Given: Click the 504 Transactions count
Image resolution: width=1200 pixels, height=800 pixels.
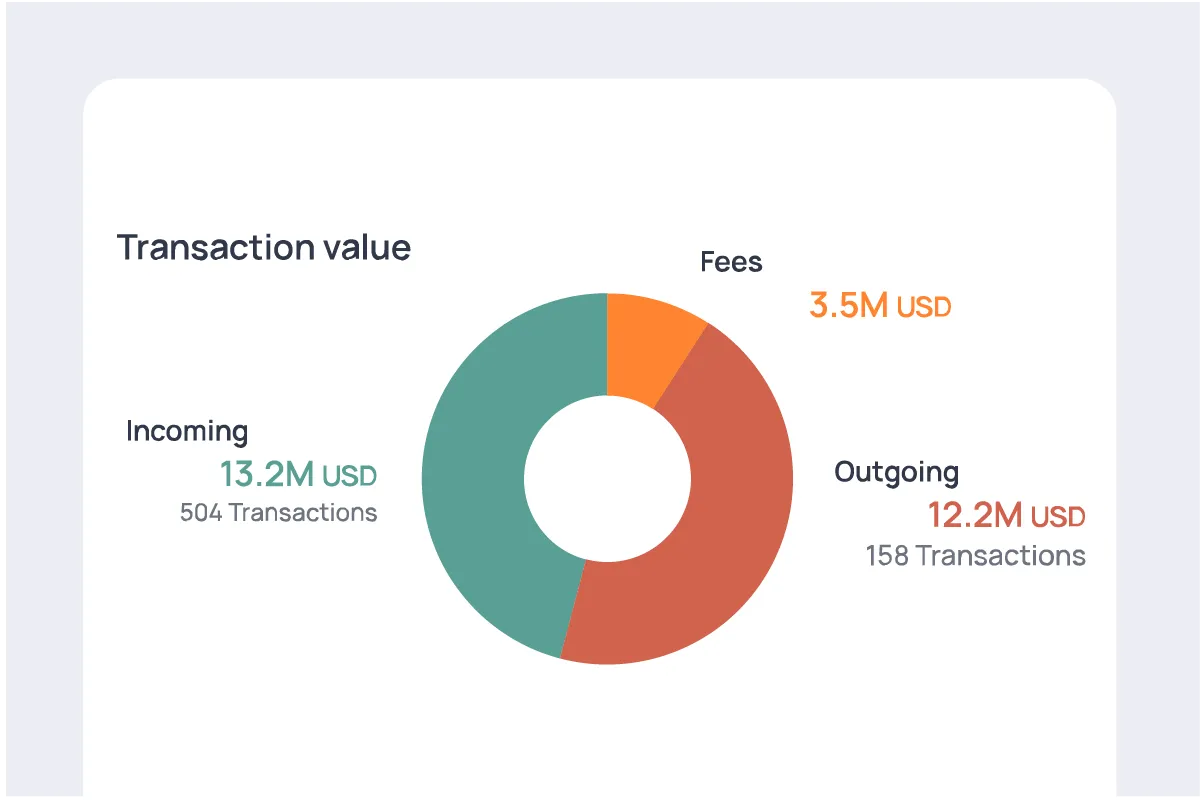Looking at the screenshot, I should pyautogui.click(x=278, y=513).
